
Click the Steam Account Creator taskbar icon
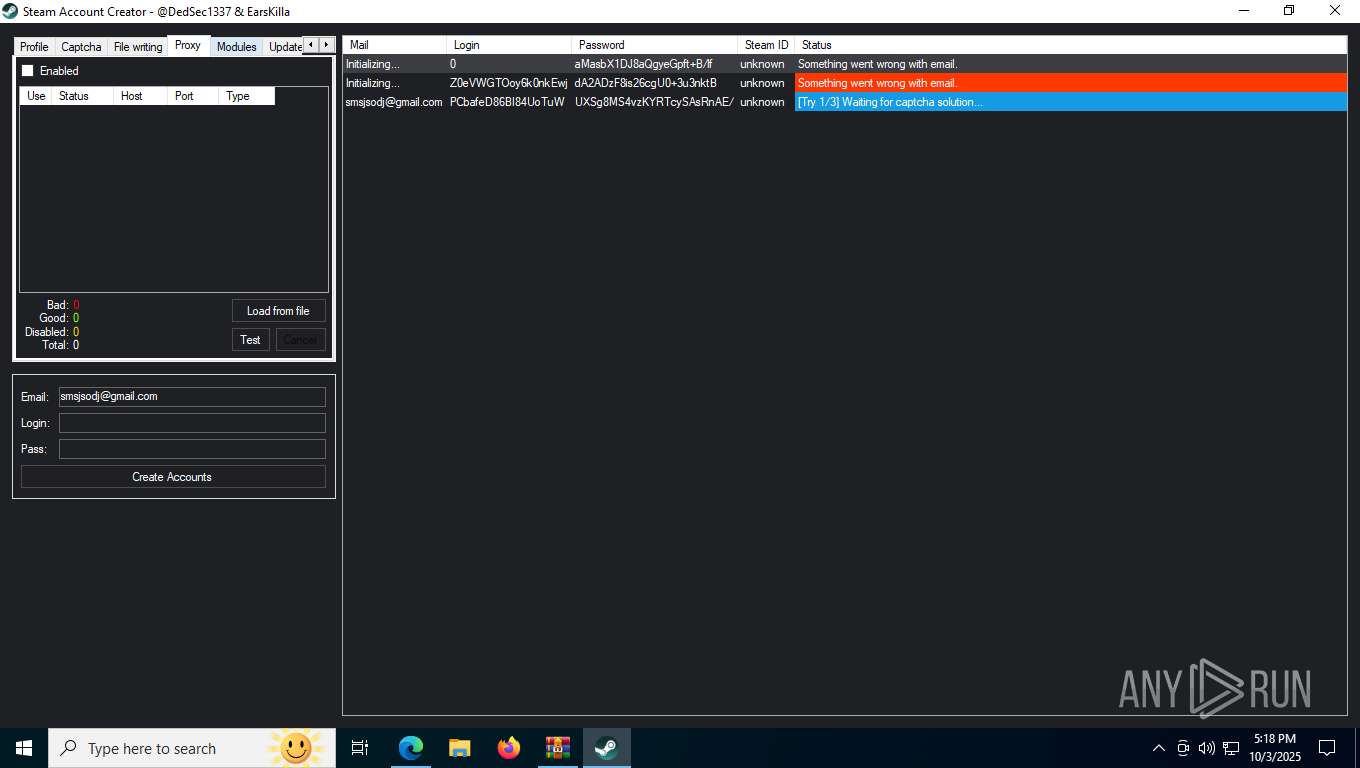click(607, 748)
